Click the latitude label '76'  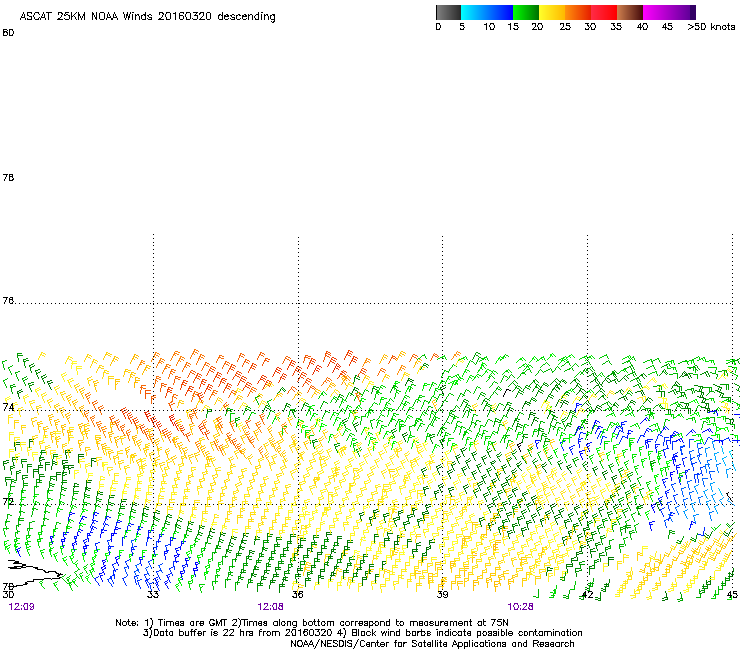(8, 300)
